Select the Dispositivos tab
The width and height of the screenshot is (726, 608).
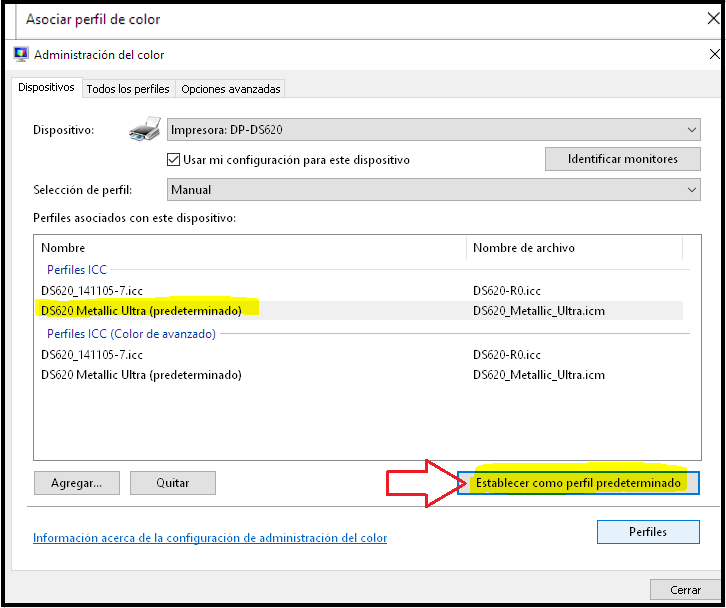47,88
